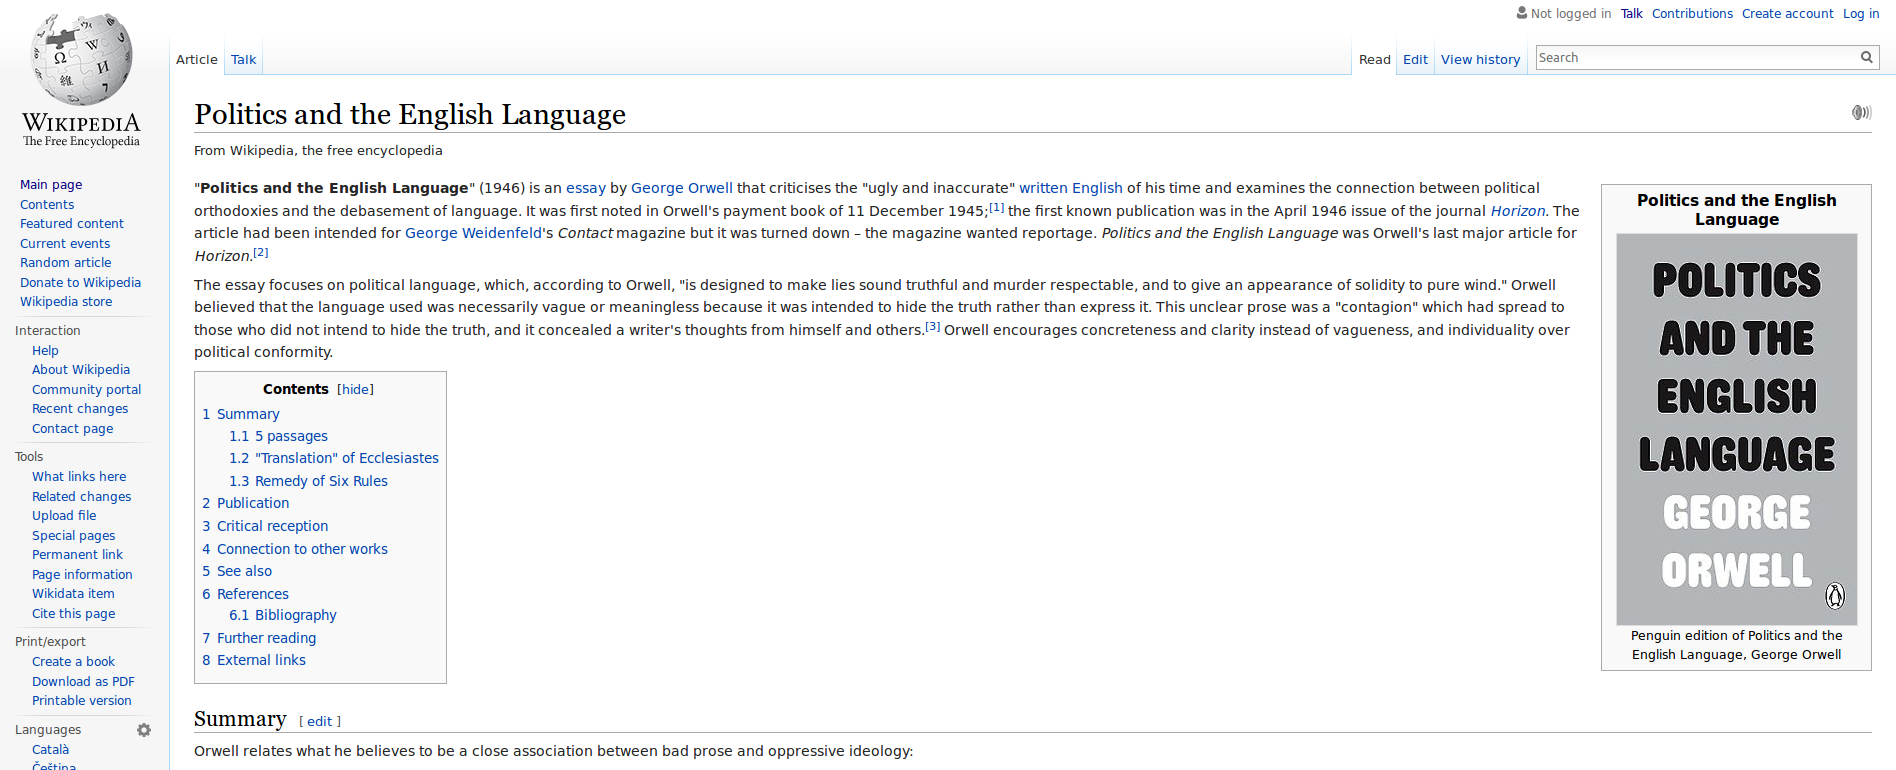Open the written English link
Viewport: 1896px width, 770px height.
(x=1071, y=188)
